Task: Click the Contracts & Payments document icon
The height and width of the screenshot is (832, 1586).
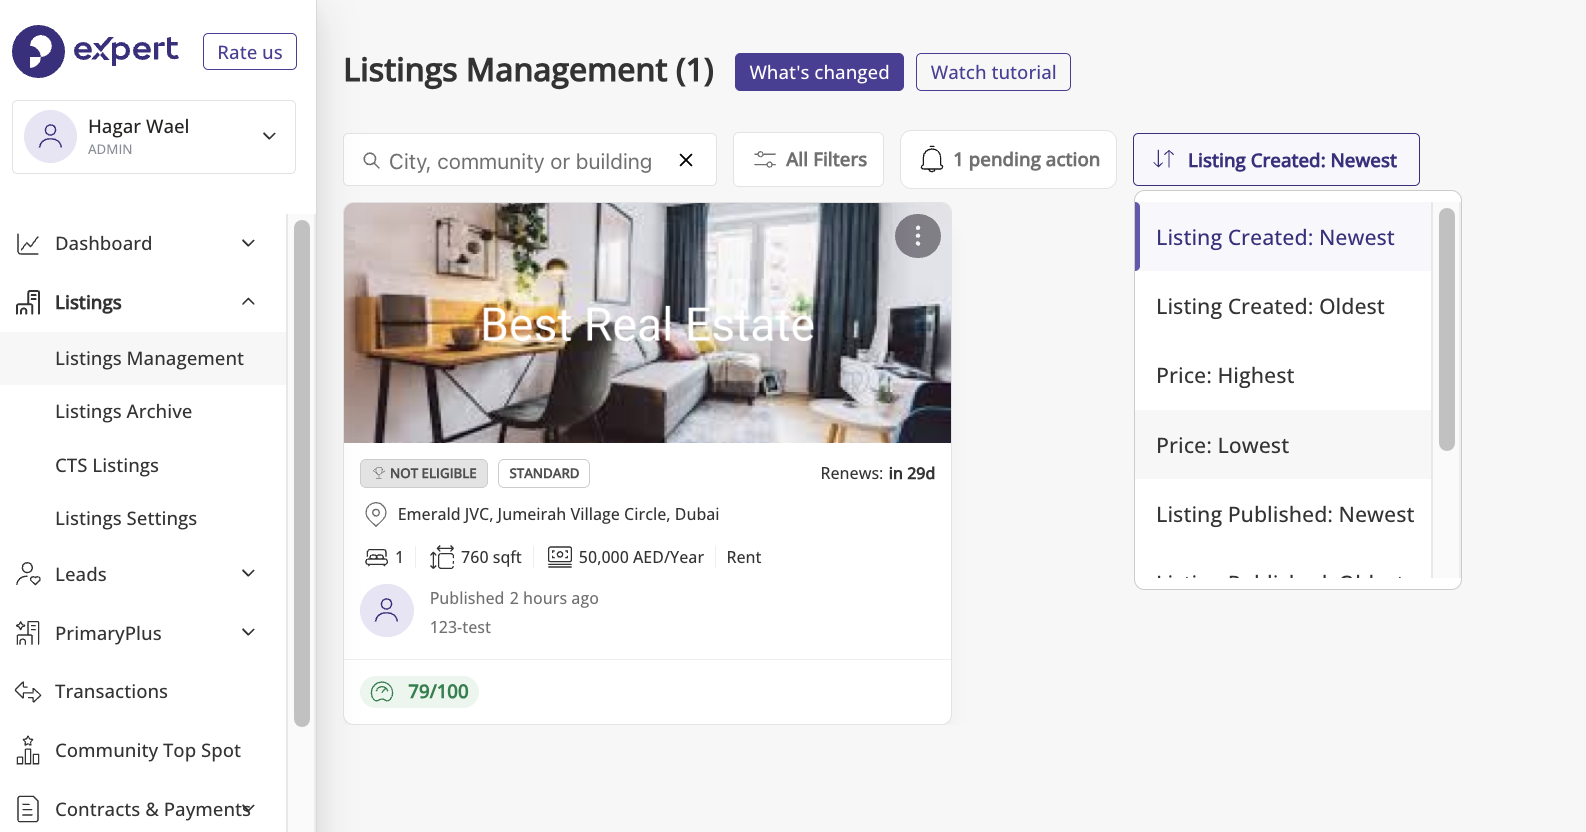Action: (28, 809)
